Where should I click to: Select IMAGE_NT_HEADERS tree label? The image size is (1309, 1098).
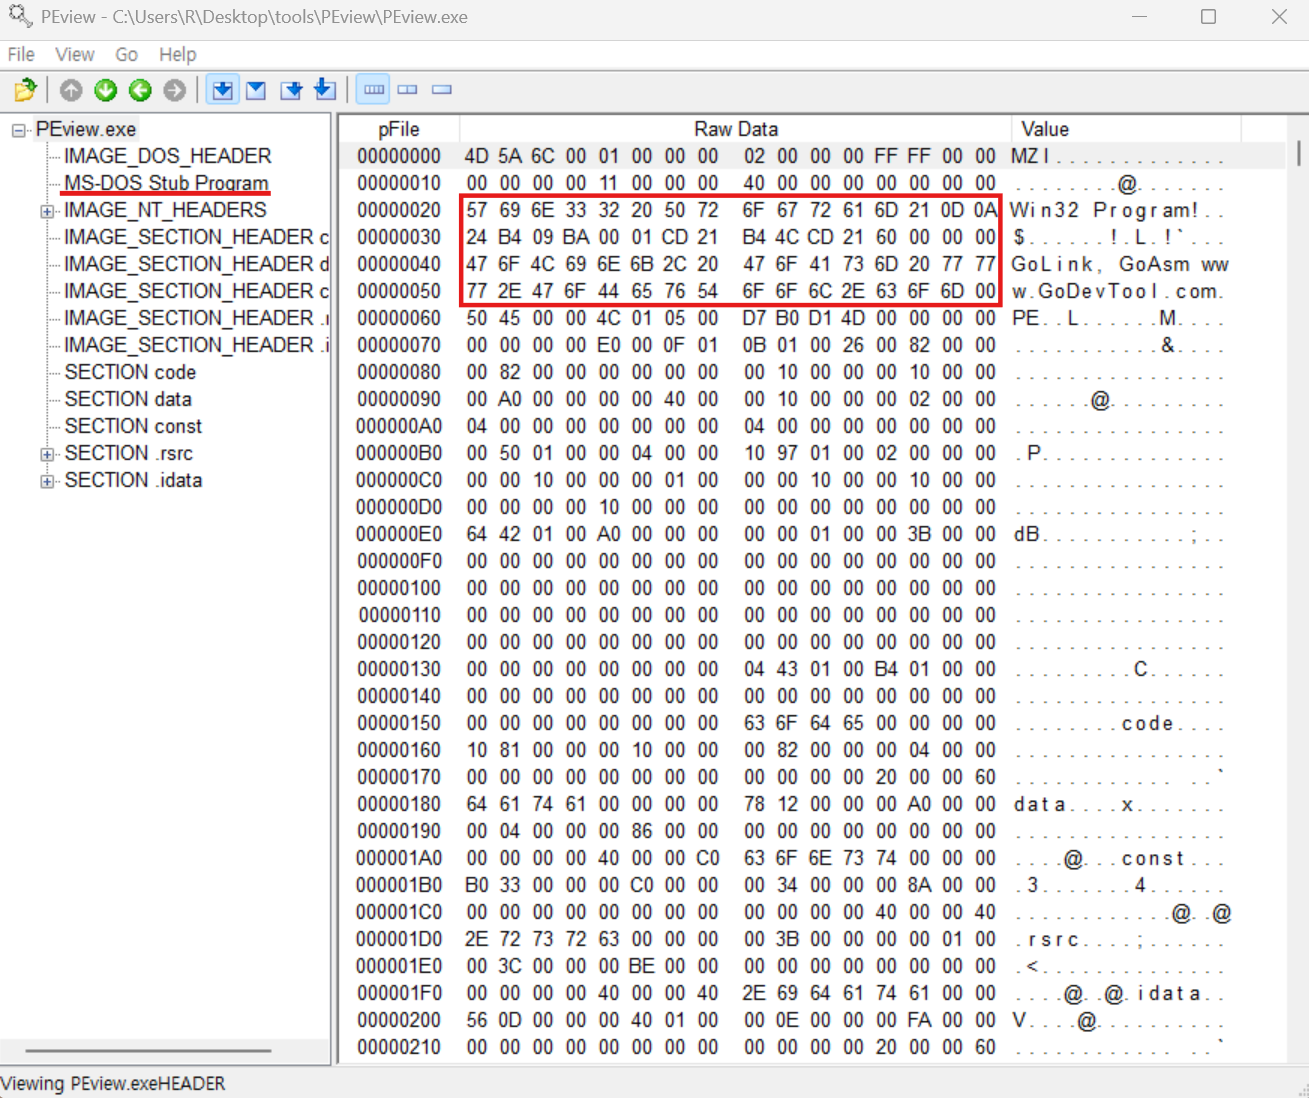coord(165,210)
